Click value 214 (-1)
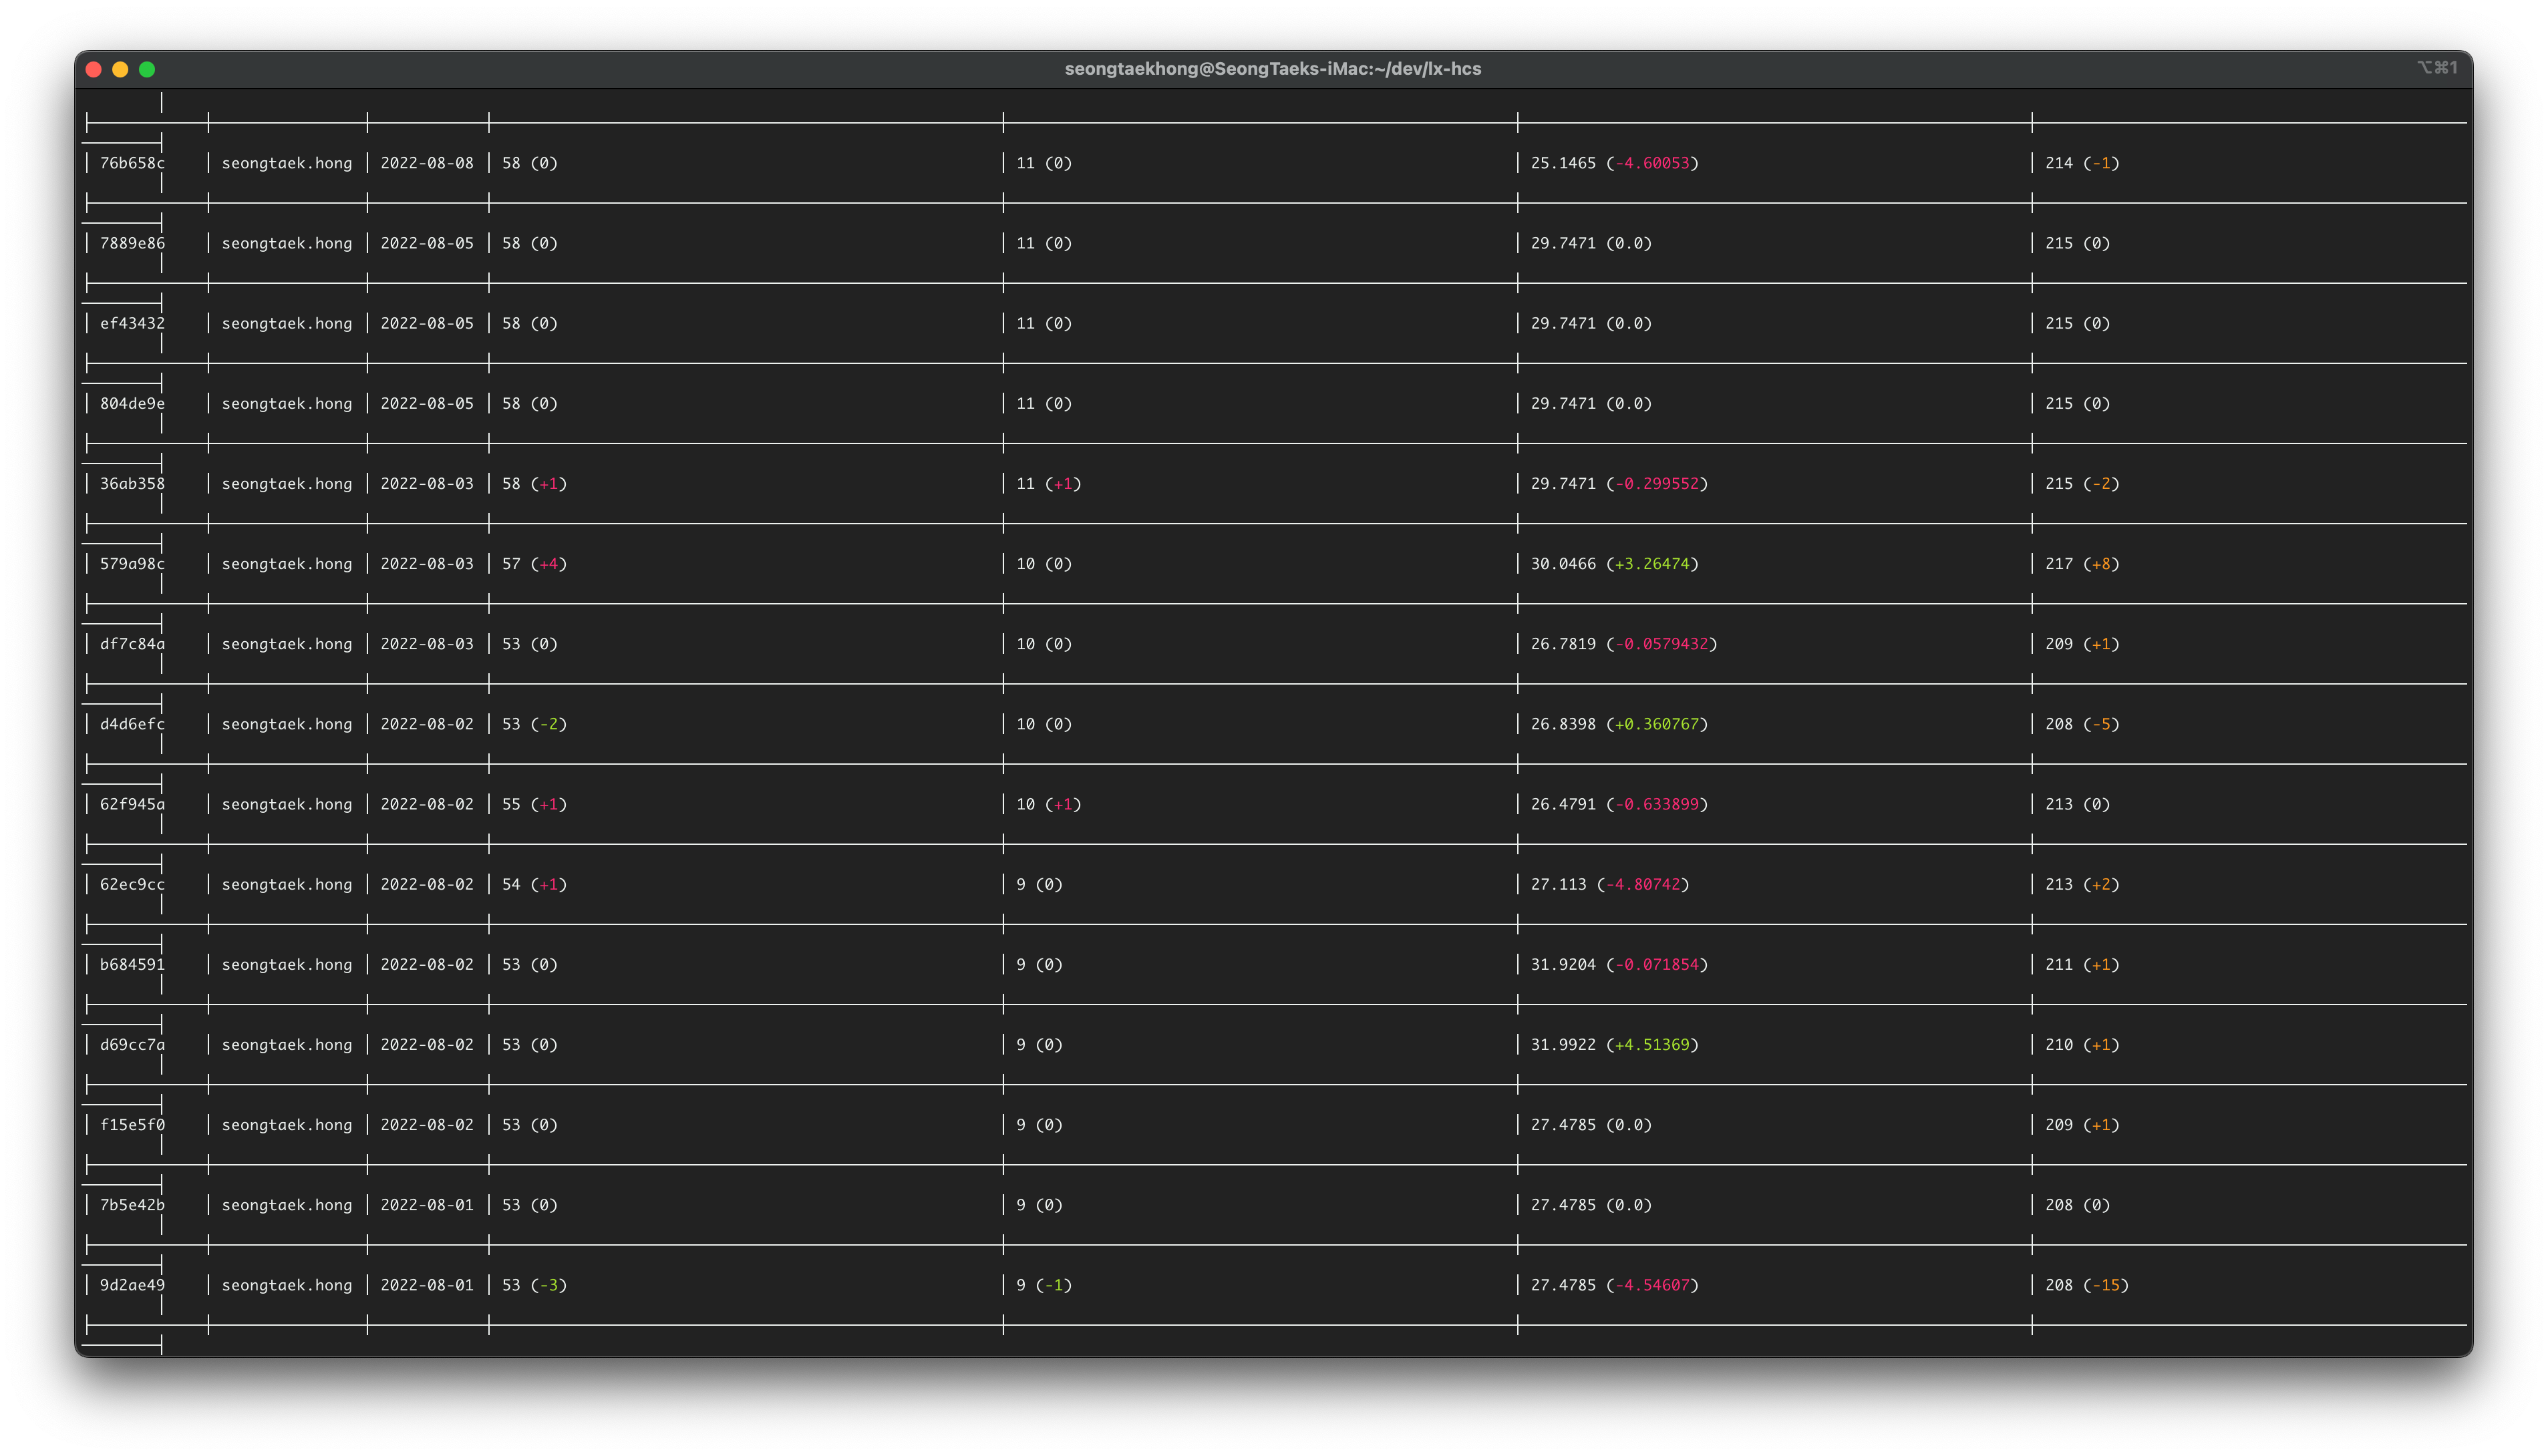This screenshot has height=1456, width=2548. [2082, 163]
